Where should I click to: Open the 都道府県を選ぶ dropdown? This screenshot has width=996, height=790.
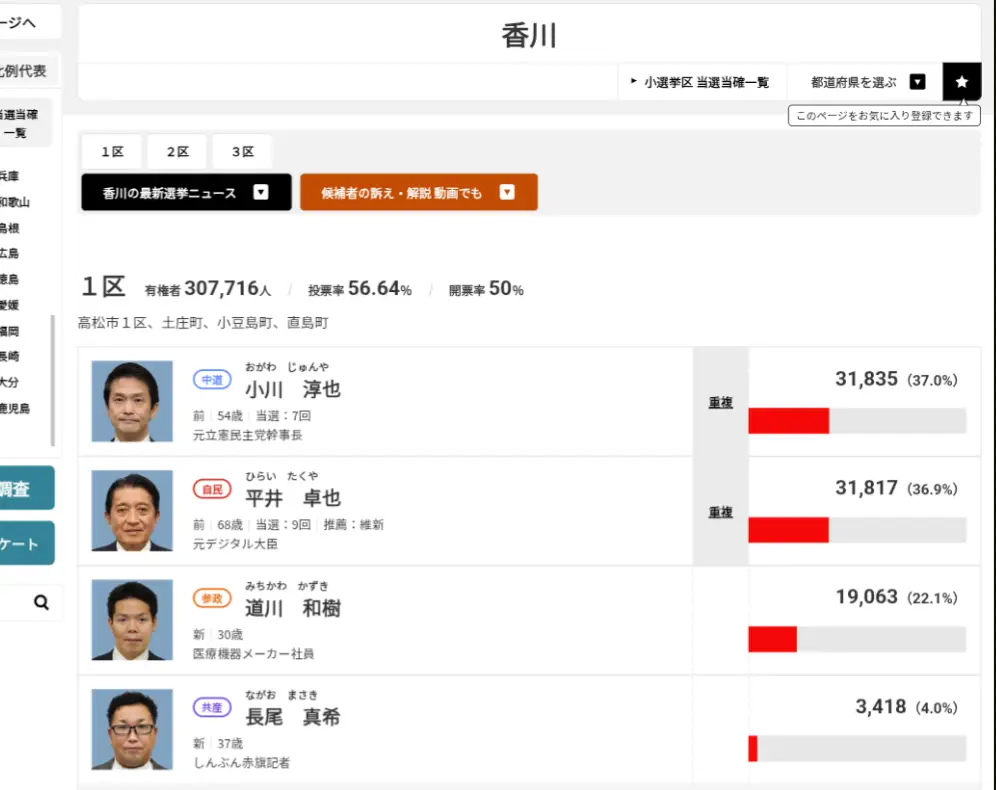(866, 82)
